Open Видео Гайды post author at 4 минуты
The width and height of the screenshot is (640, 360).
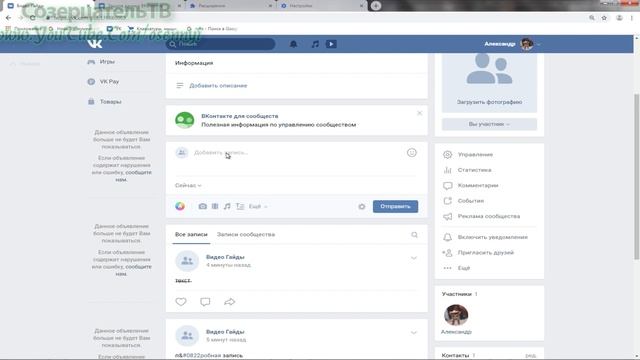pos(225,257)
